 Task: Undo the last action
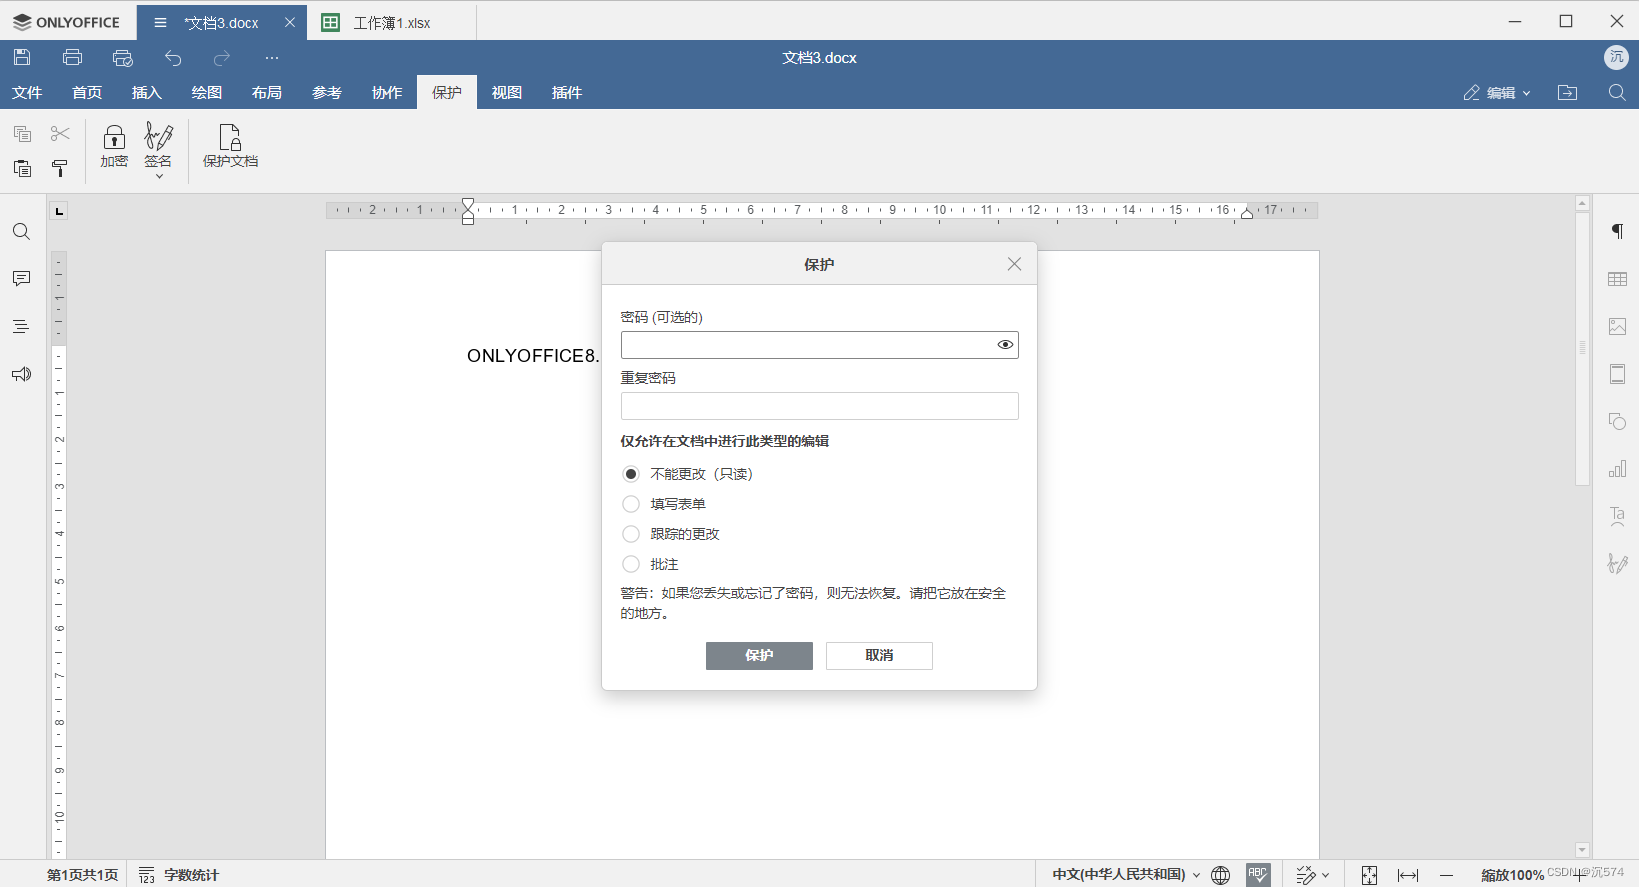tap(173, 57)
